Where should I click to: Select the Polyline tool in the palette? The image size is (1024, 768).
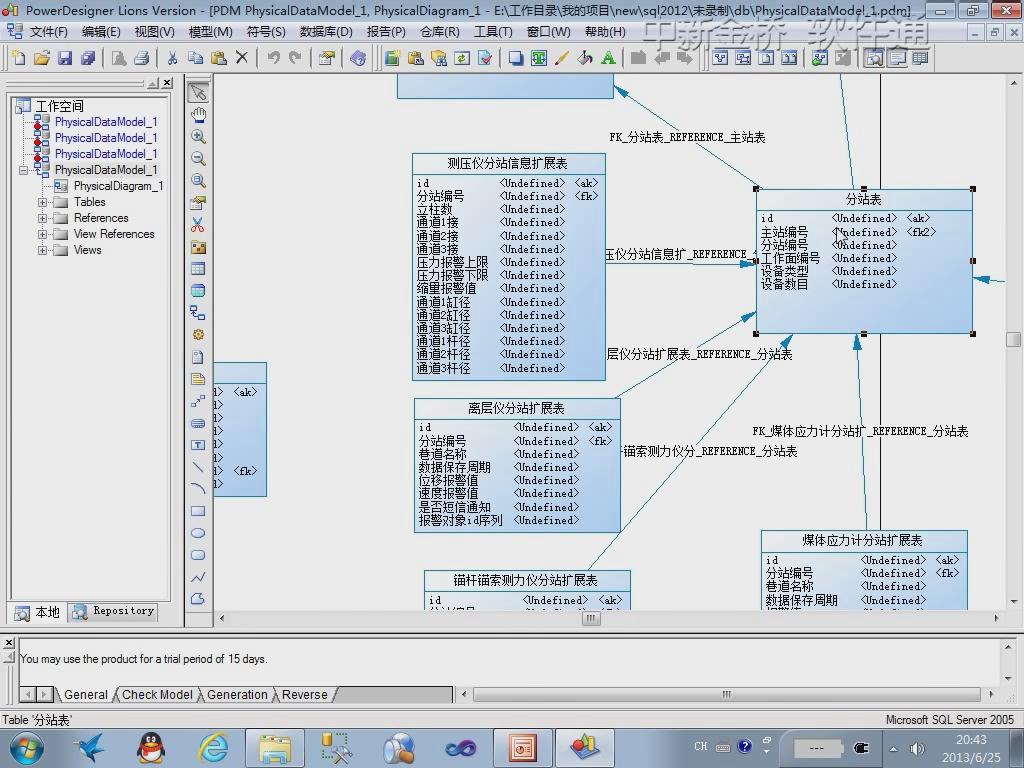[x=198, y=577]
